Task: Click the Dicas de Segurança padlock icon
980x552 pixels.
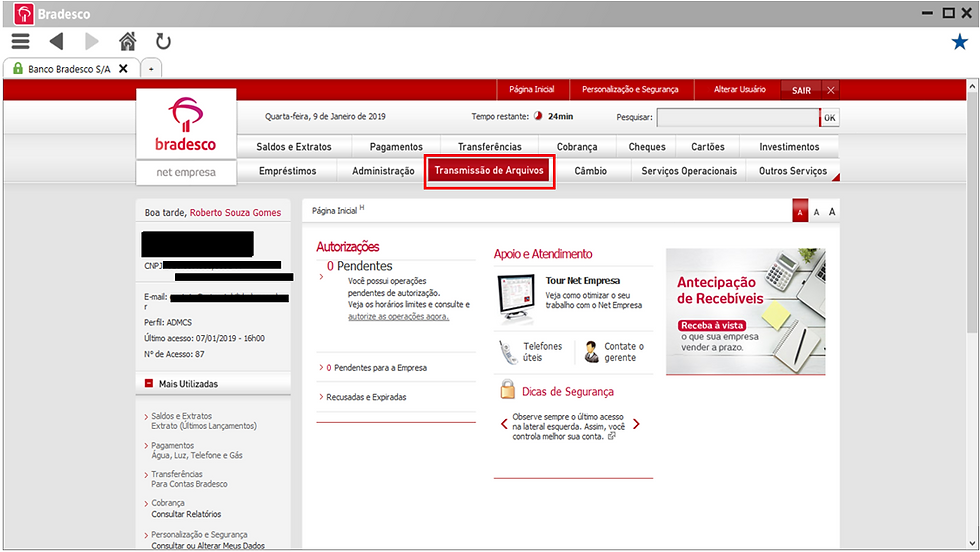Action: point(508,389)
